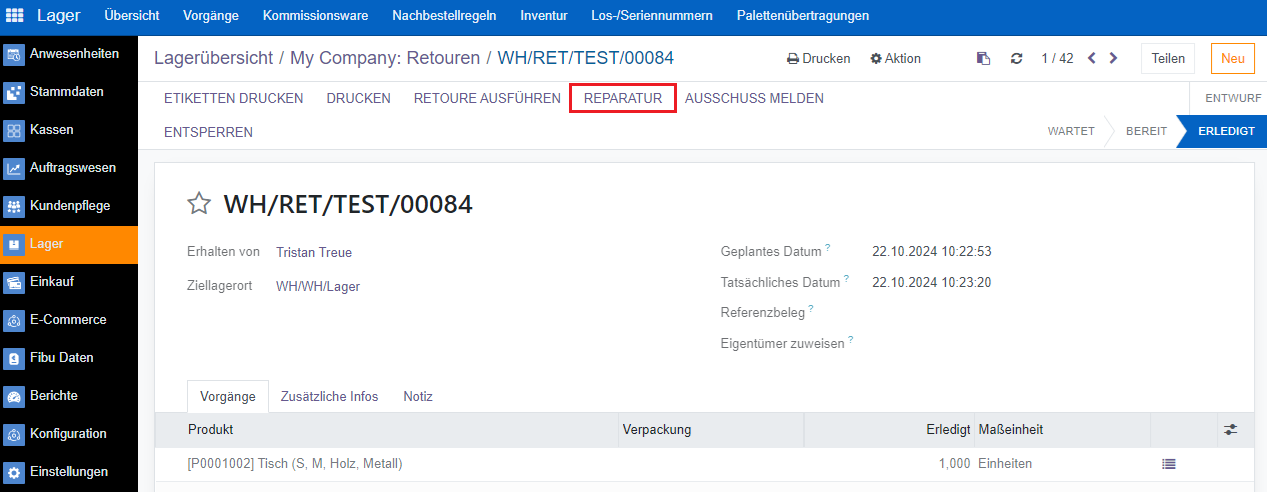Image resolution: width=1267 pixels, height=492 pixels.
Task: Click the refresh record icon
Action: click(x=1016, y=59)
